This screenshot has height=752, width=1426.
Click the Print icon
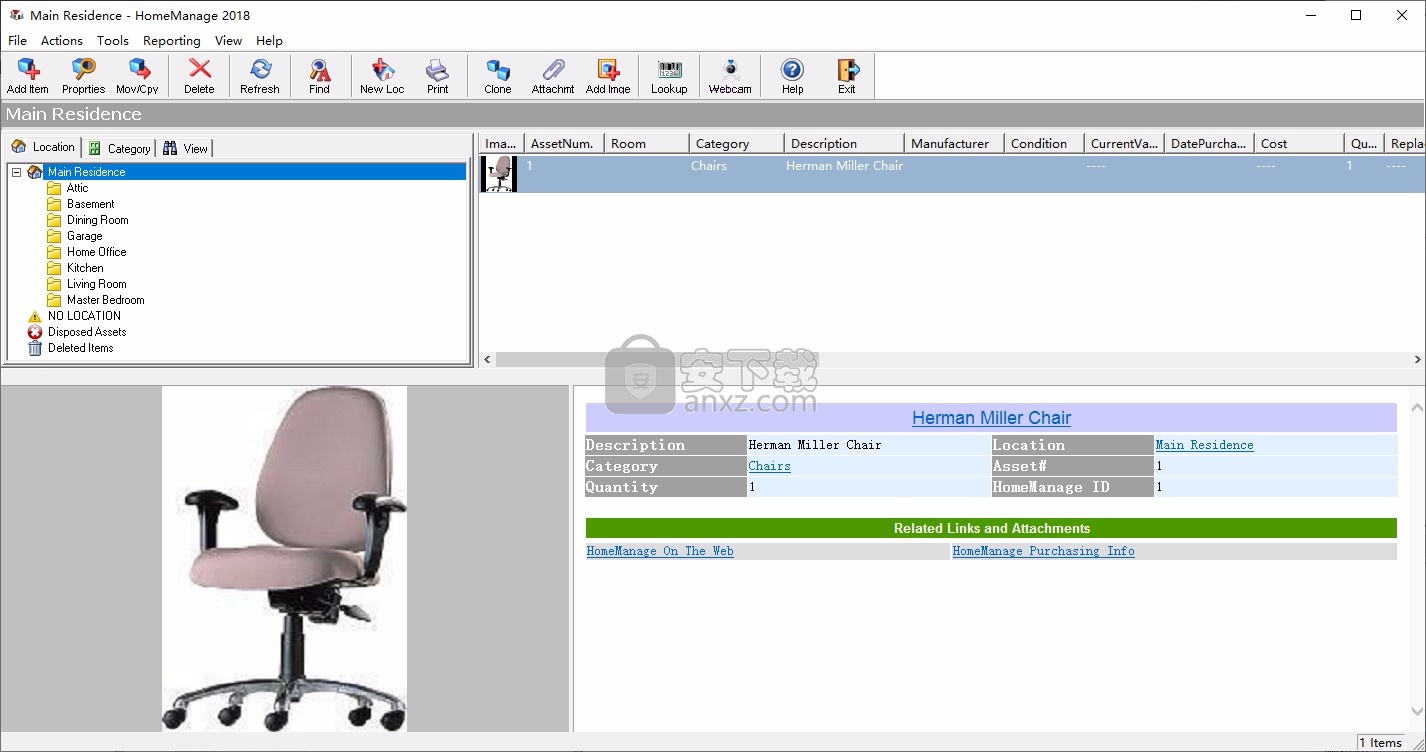click(438, 76)
